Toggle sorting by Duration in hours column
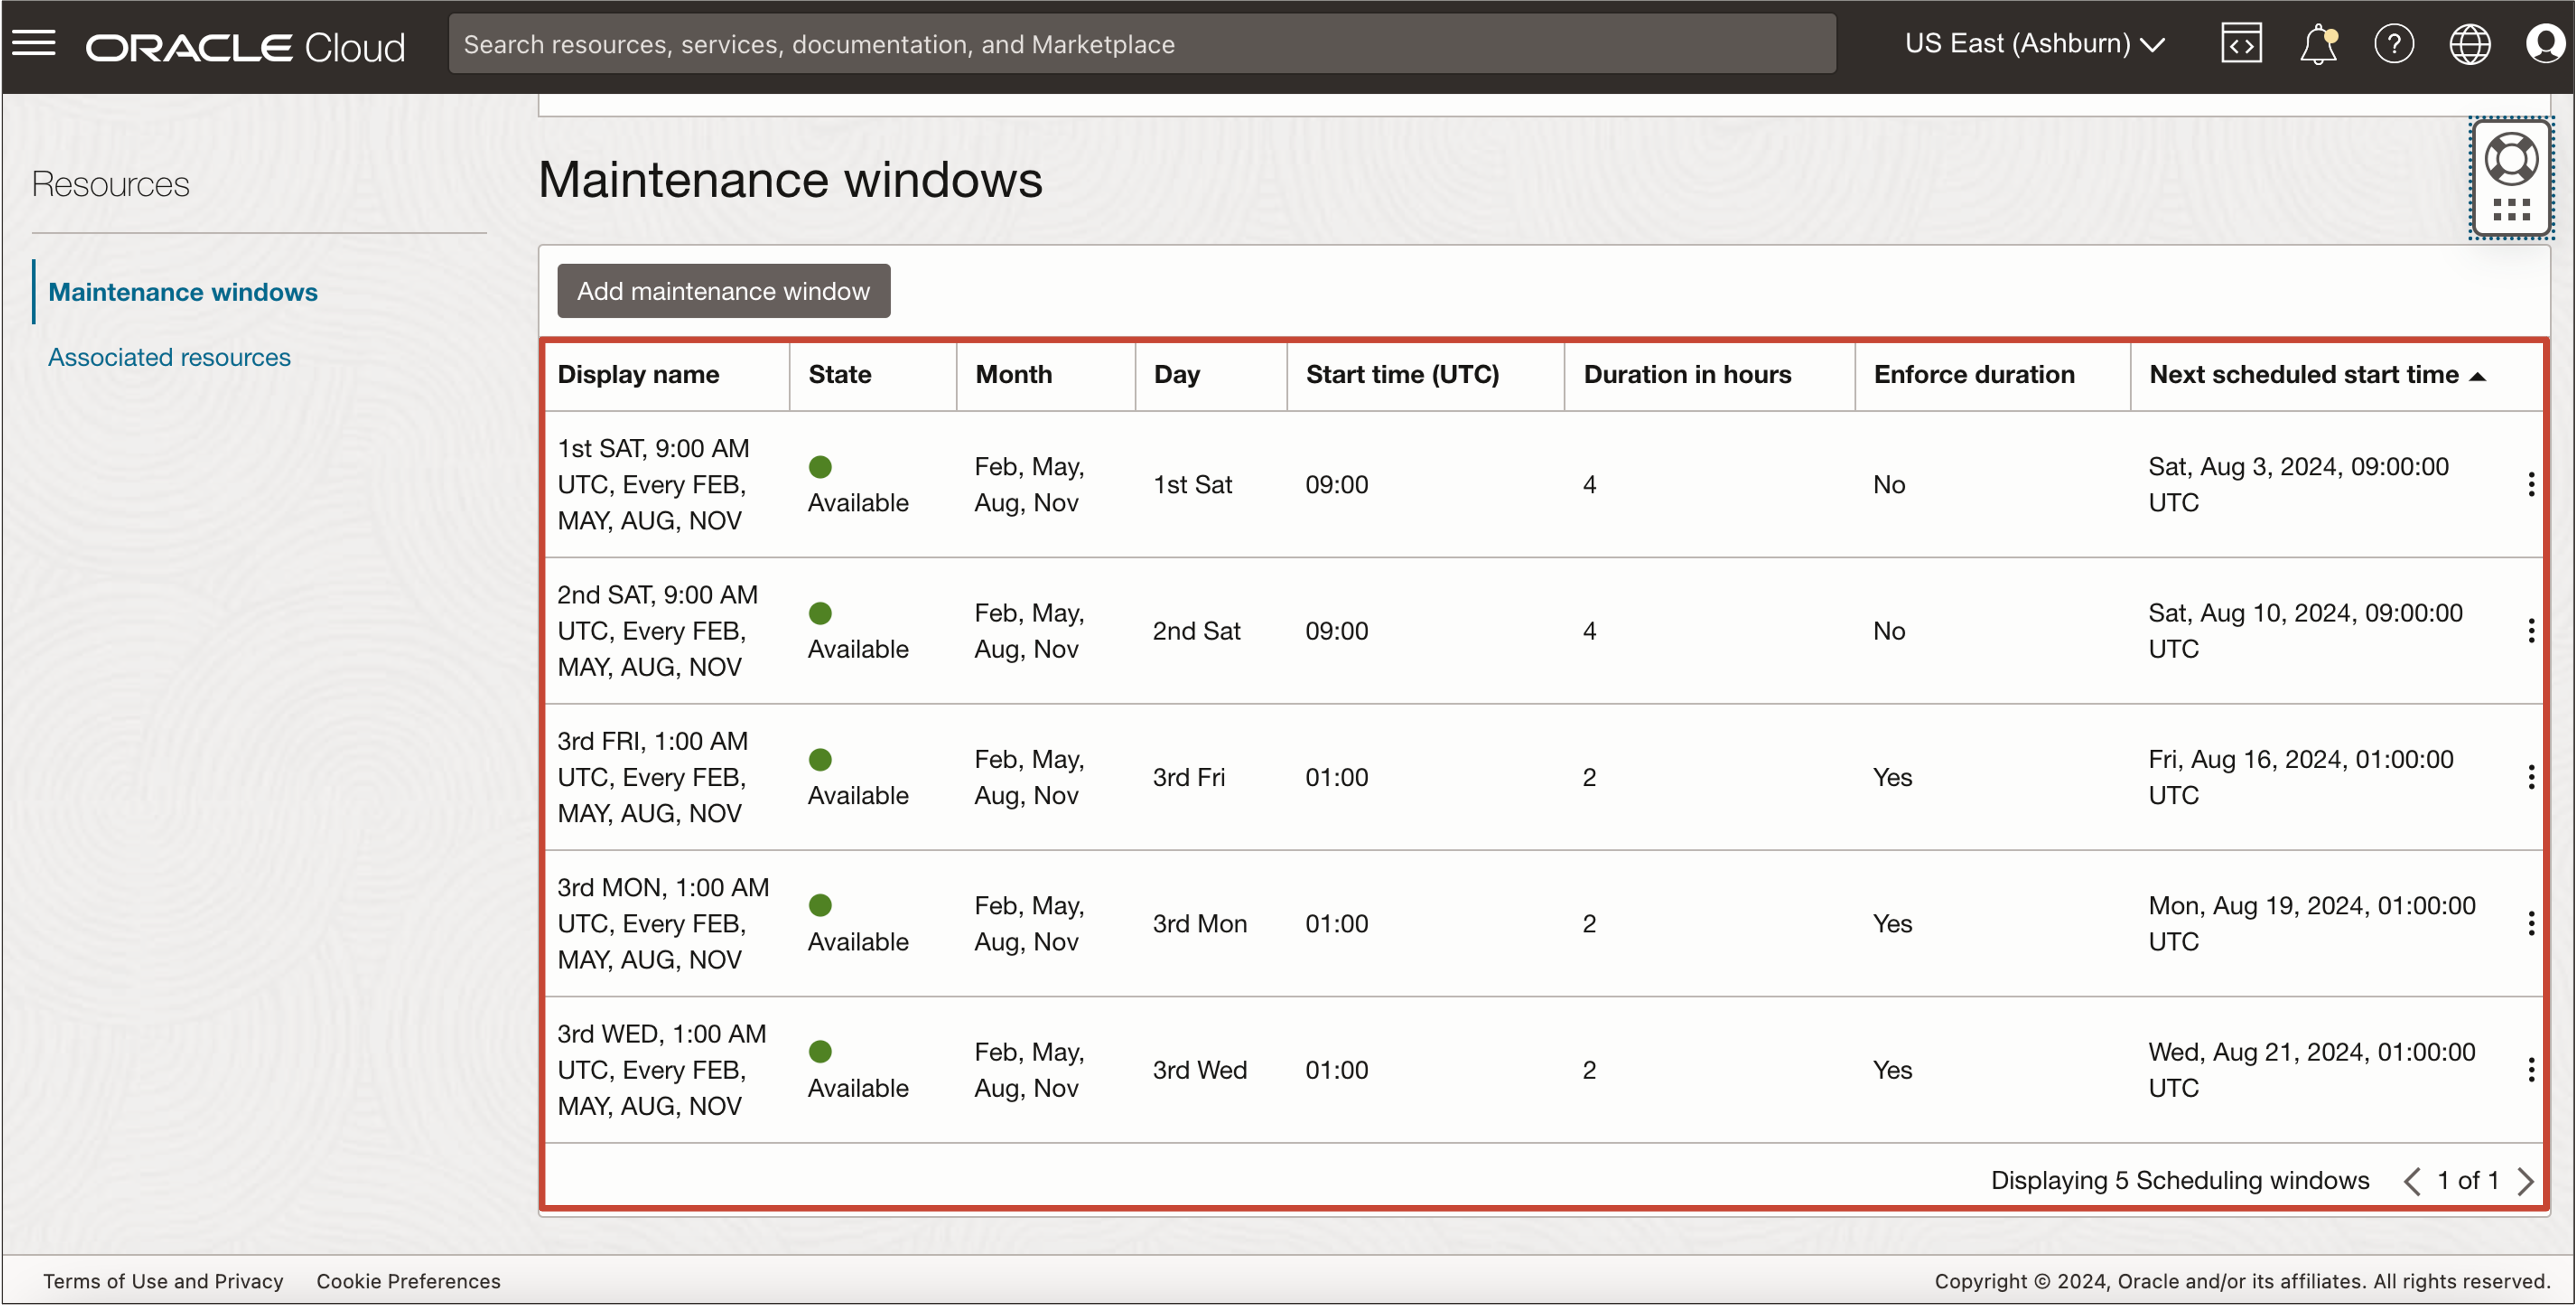 [1688, 374]
